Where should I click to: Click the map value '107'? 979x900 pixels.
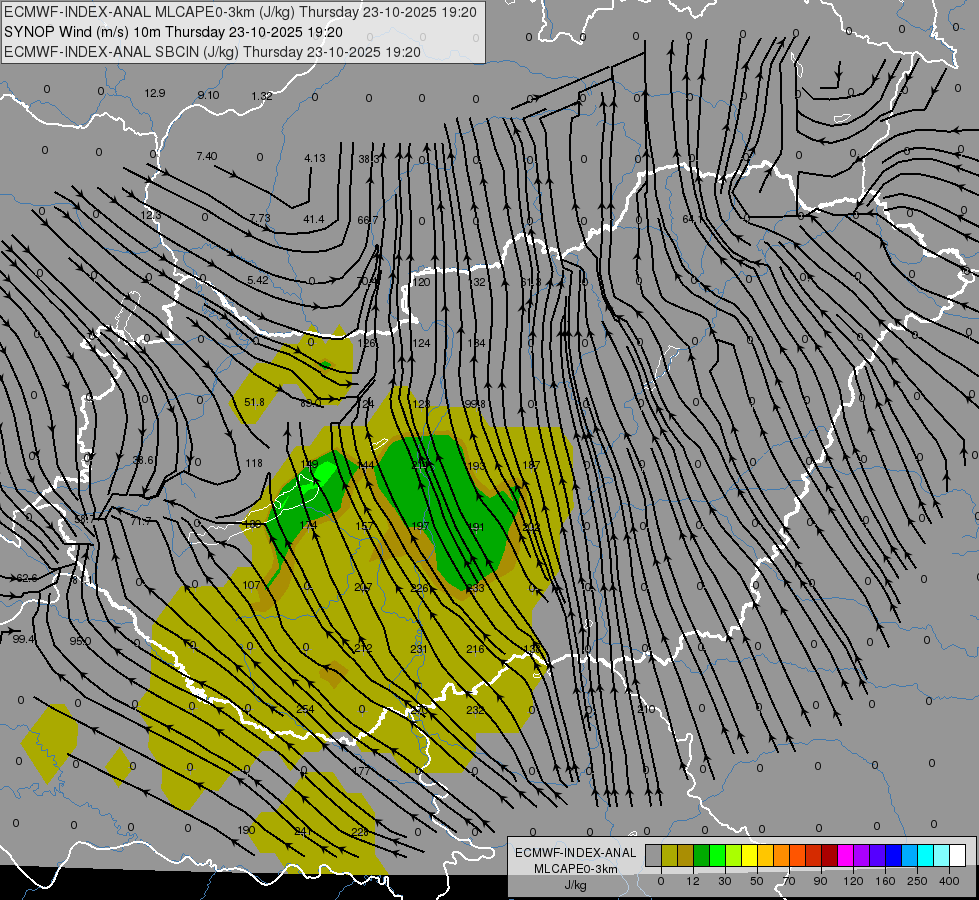tap(251, 585)
